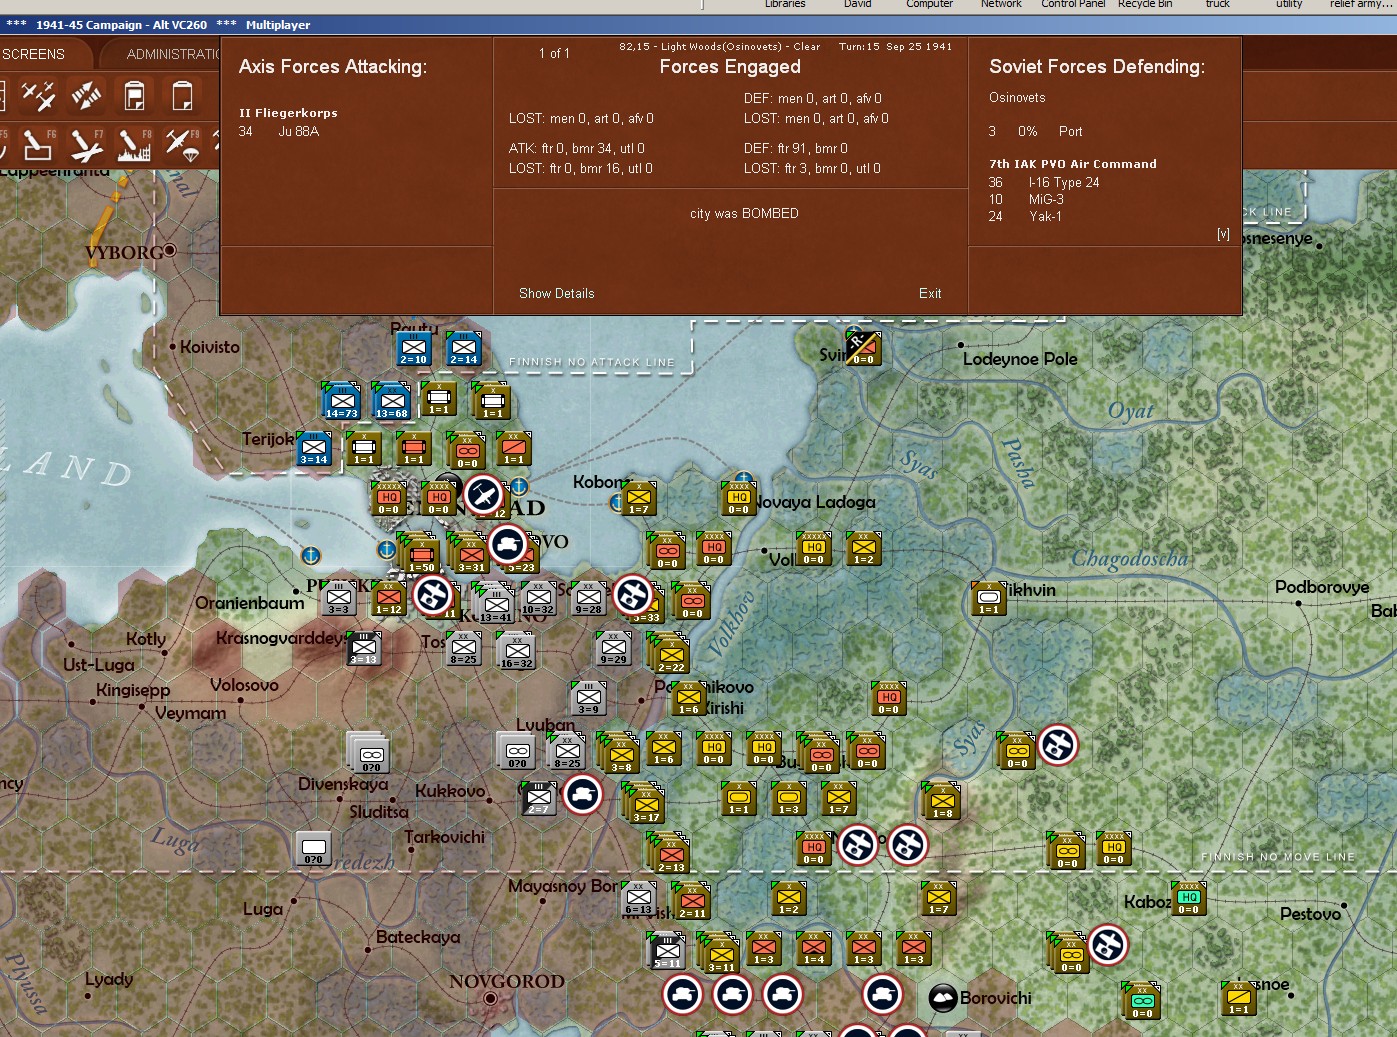Expand Soviet air group list with [v]

(x=1223, y=234)
